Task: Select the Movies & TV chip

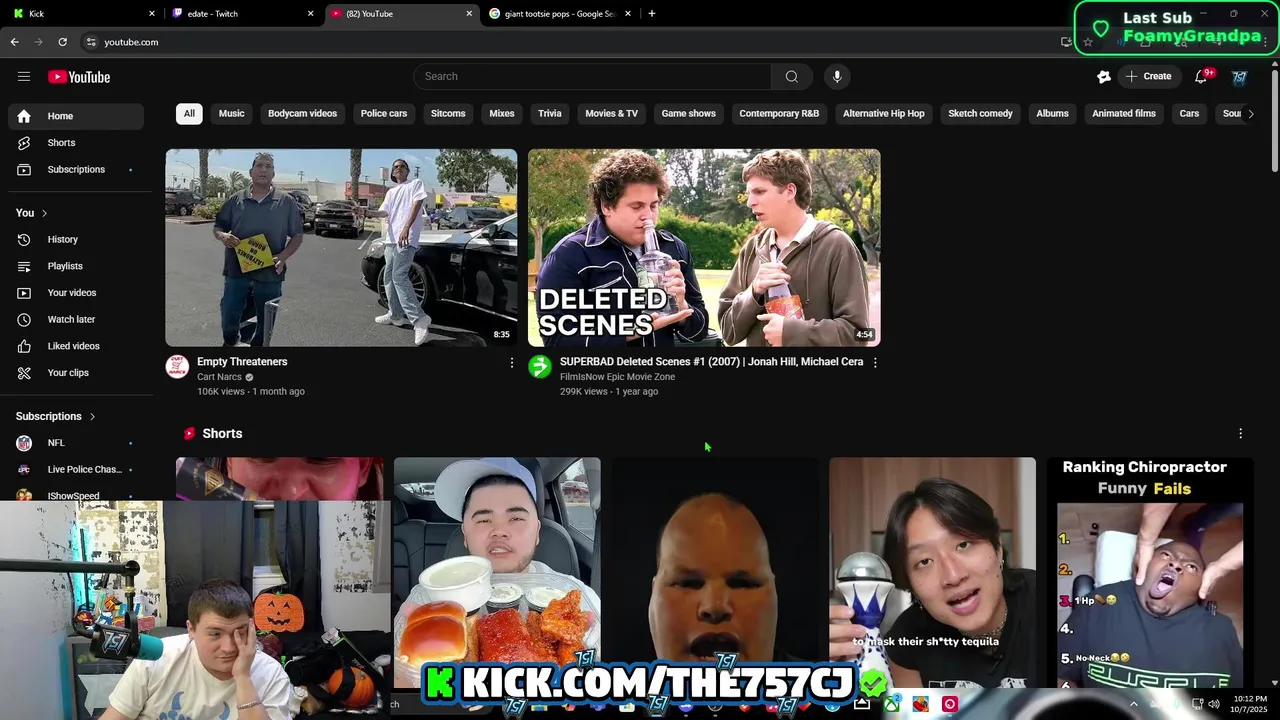Action: click(611, 114)
